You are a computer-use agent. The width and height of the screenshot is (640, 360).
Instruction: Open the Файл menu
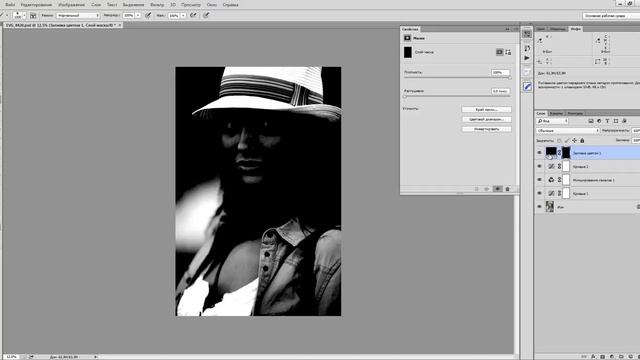(x=10, y=4)
